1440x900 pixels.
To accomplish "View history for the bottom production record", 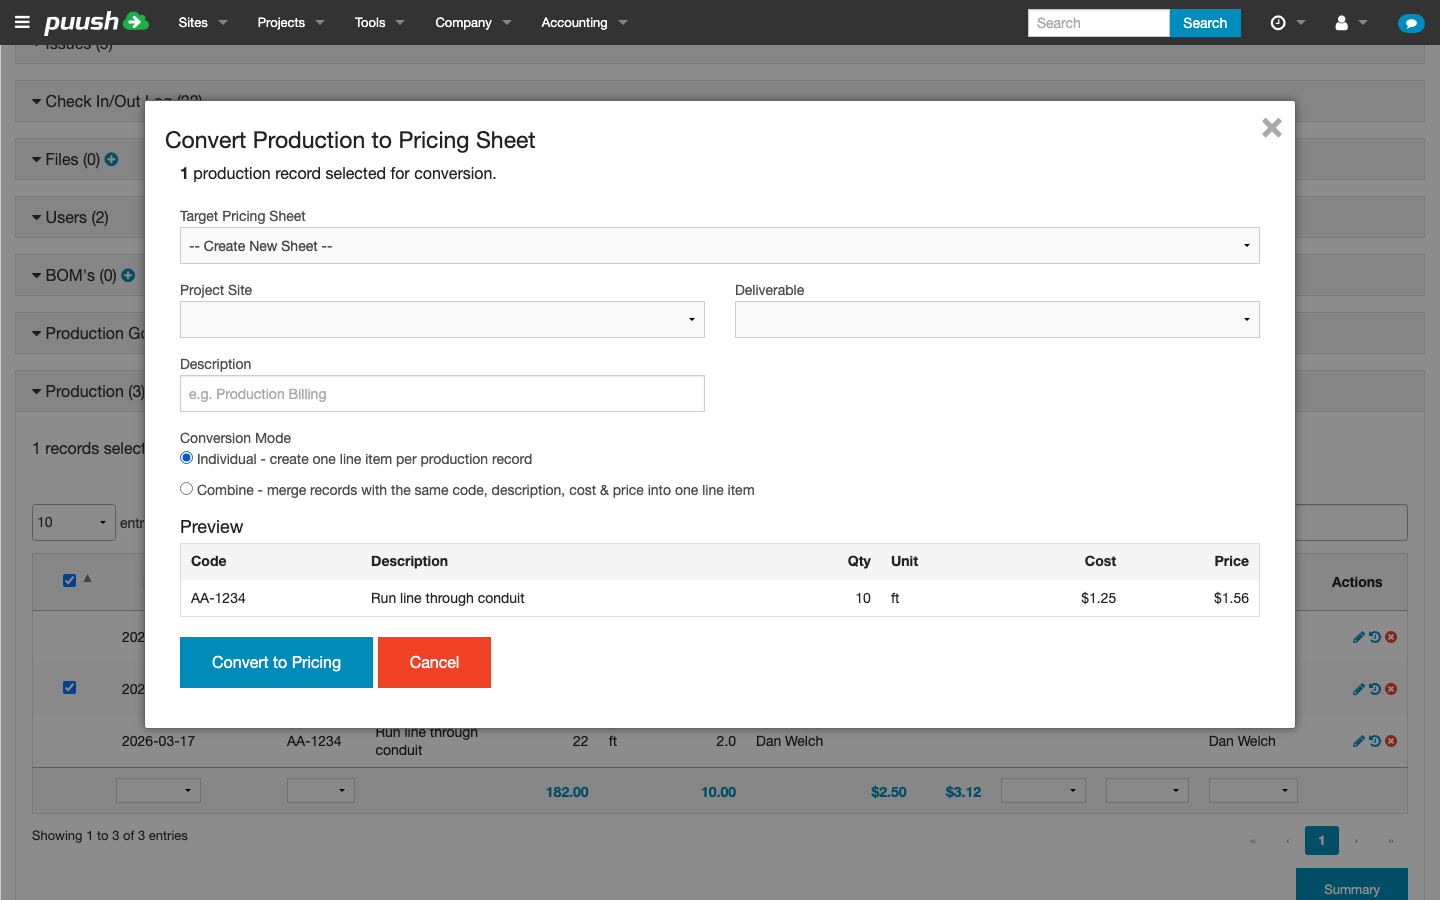I will (x=1374, y=741).
